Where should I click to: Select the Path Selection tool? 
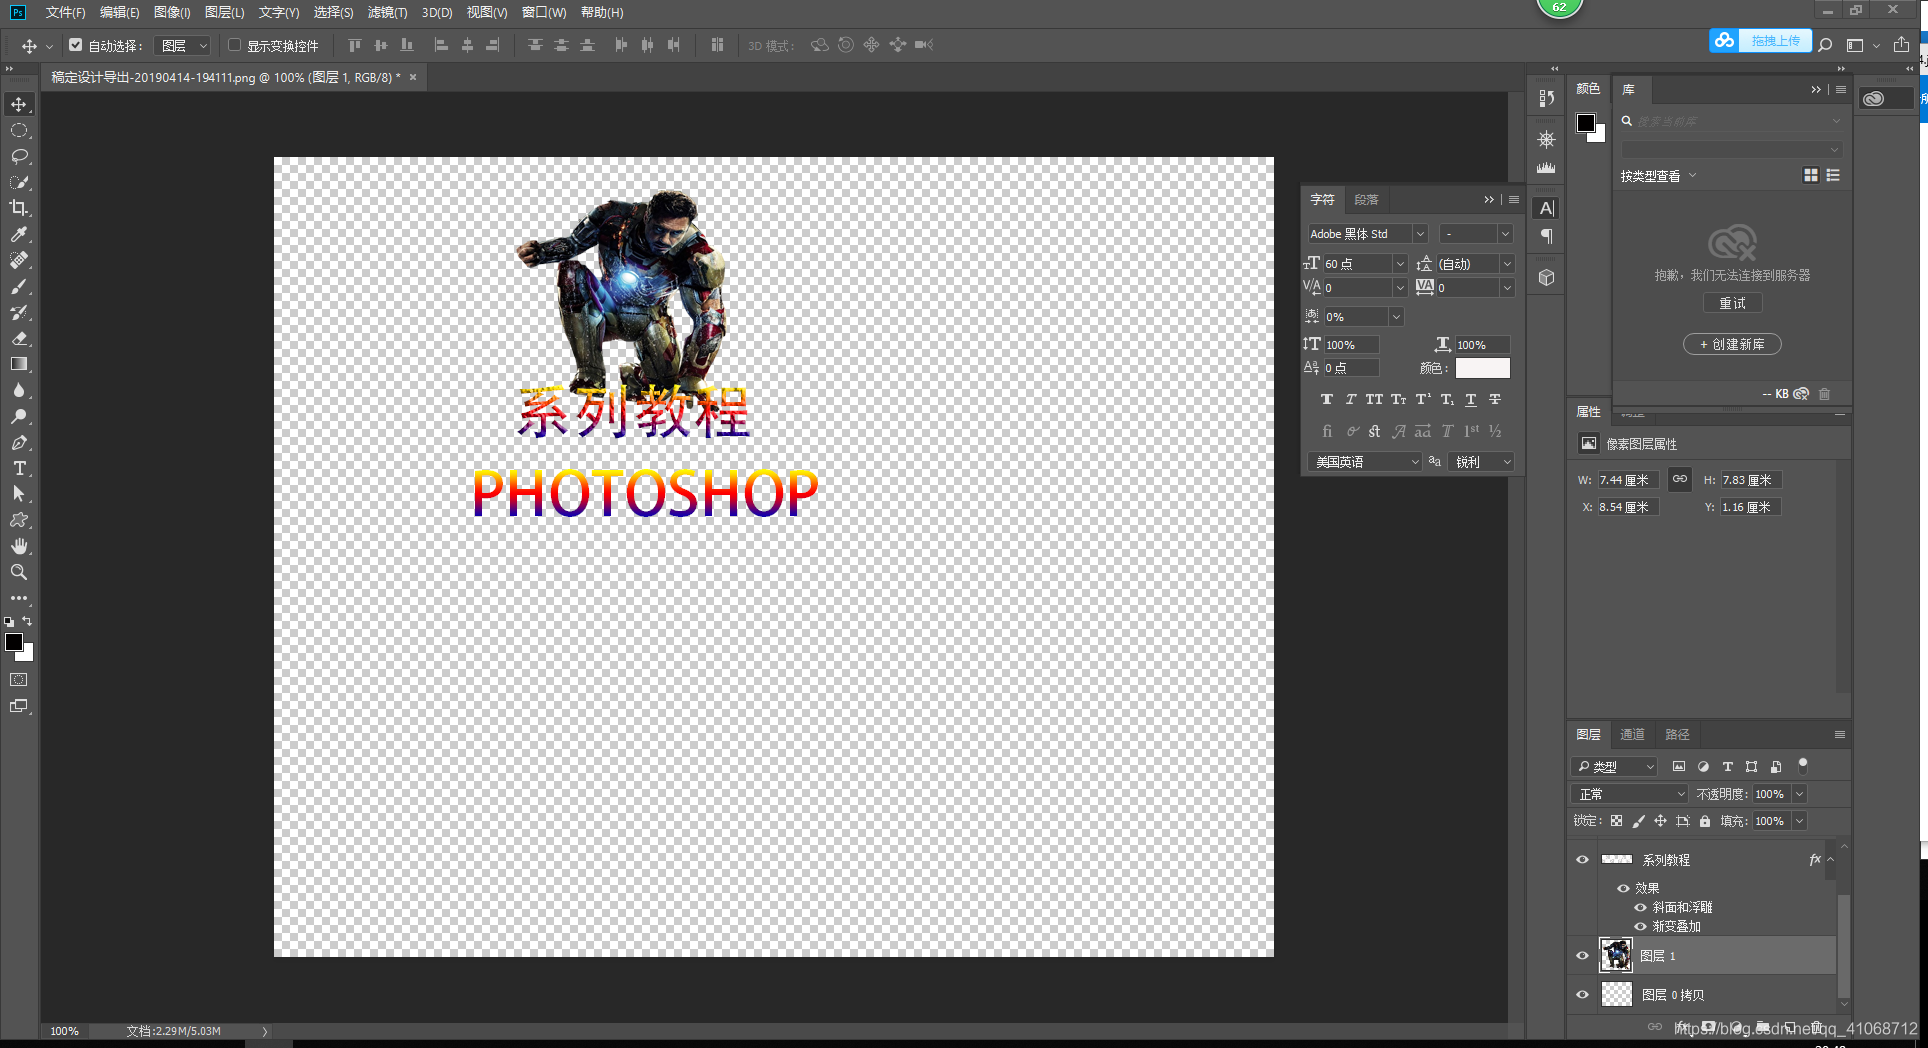point(19,494)
